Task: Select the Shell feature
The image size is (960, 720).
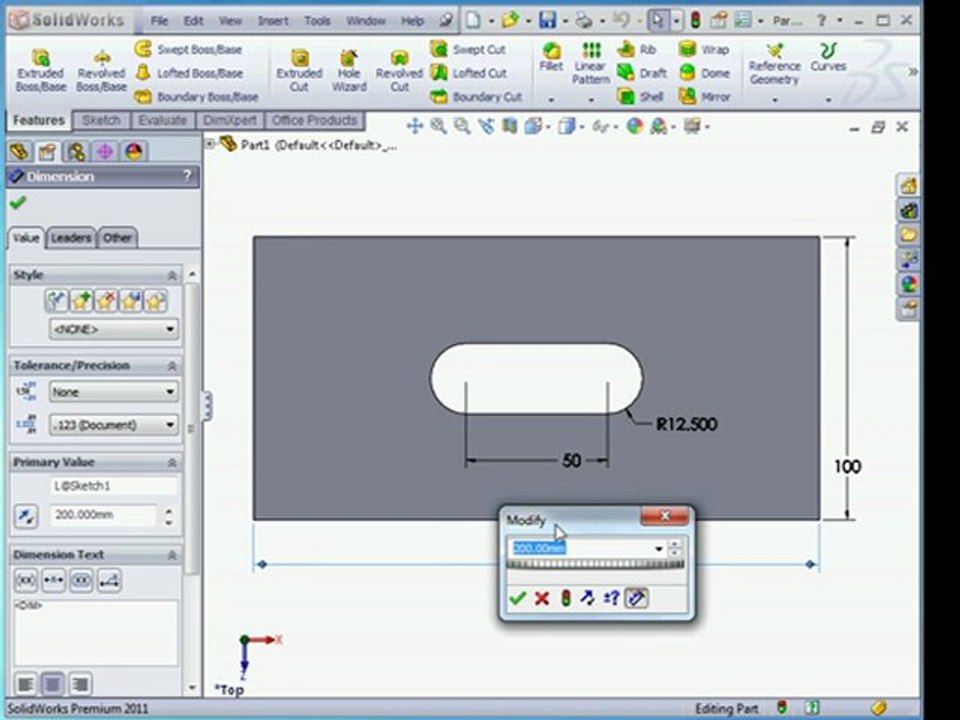Action: 640,97
